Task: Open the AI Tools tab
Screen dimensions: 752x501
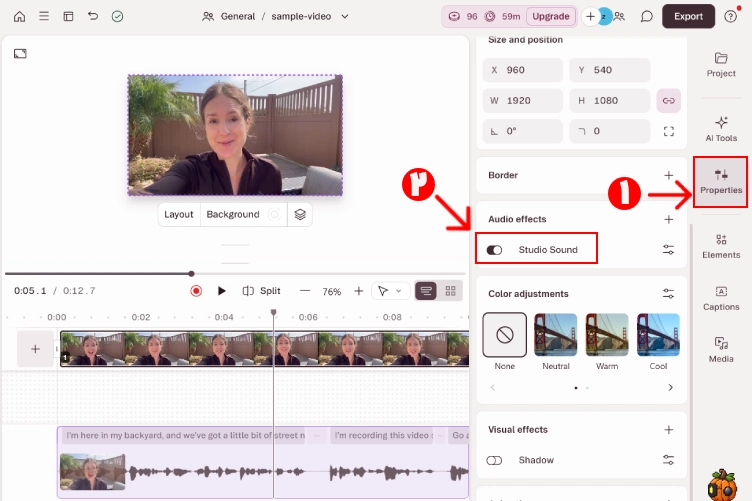Action: (x=721, y=129)
